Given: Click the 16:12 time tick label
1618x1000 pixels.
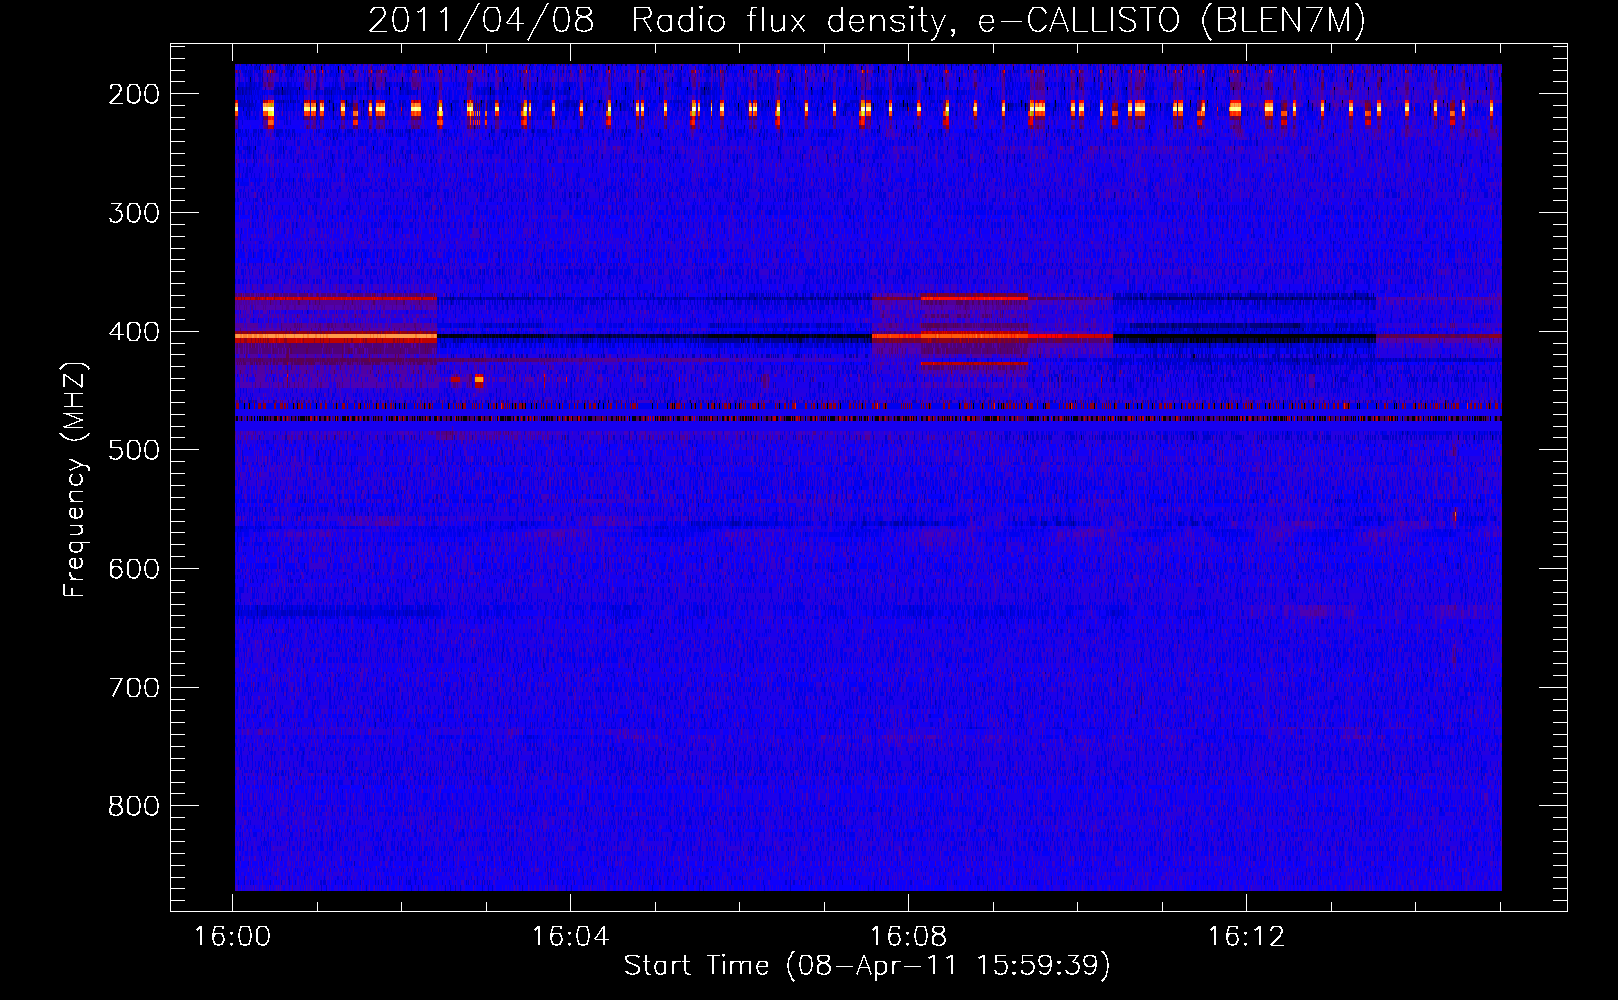Looking at the screenshot, I should (x=1246, y=937).
